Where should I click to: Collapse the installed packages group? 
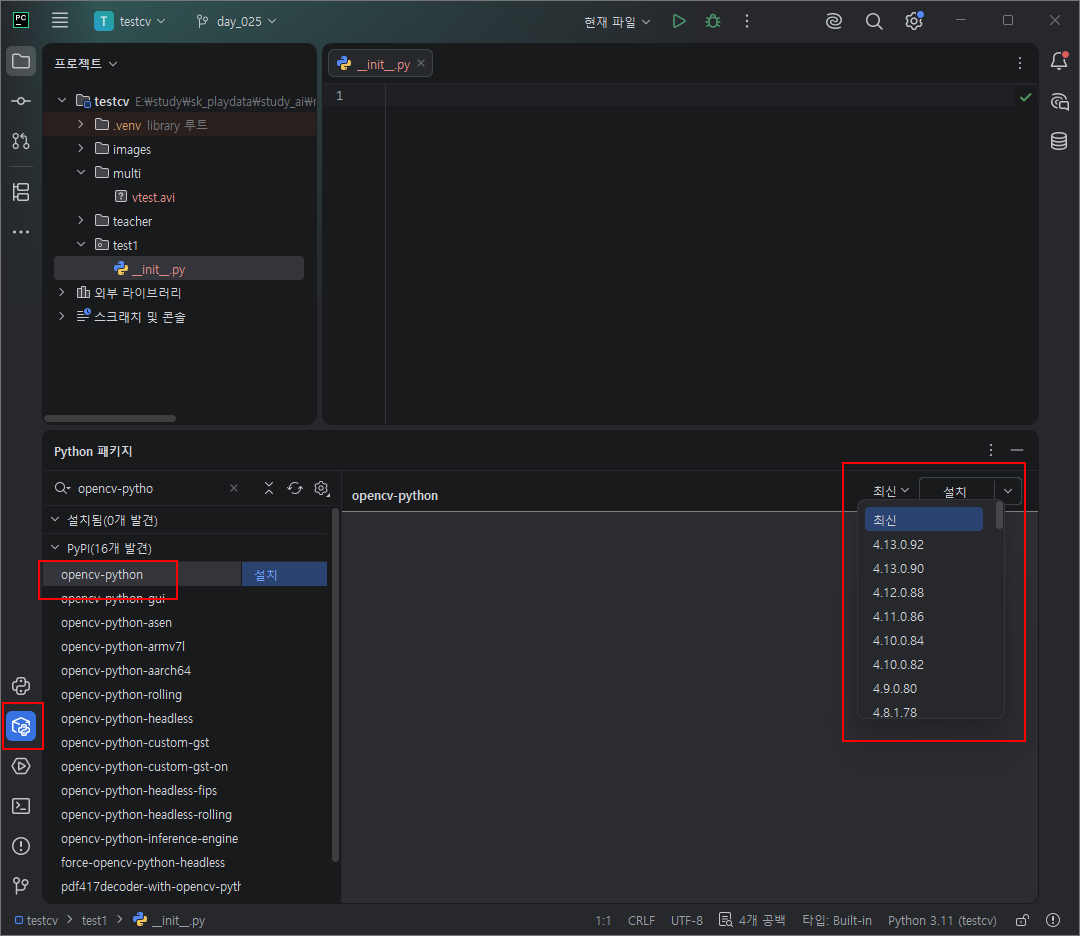click(x=55, y=519)
